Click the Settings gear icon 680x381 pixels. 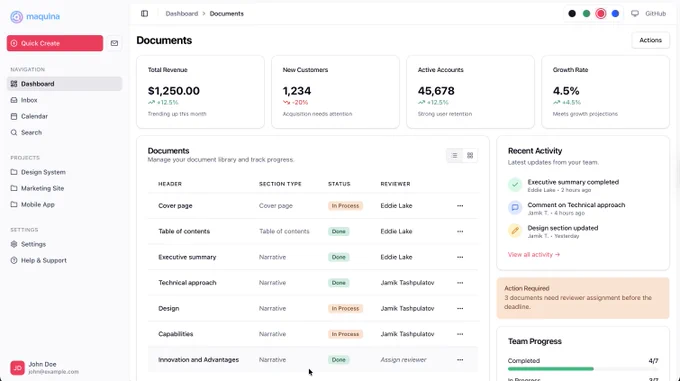pos(14,244)
